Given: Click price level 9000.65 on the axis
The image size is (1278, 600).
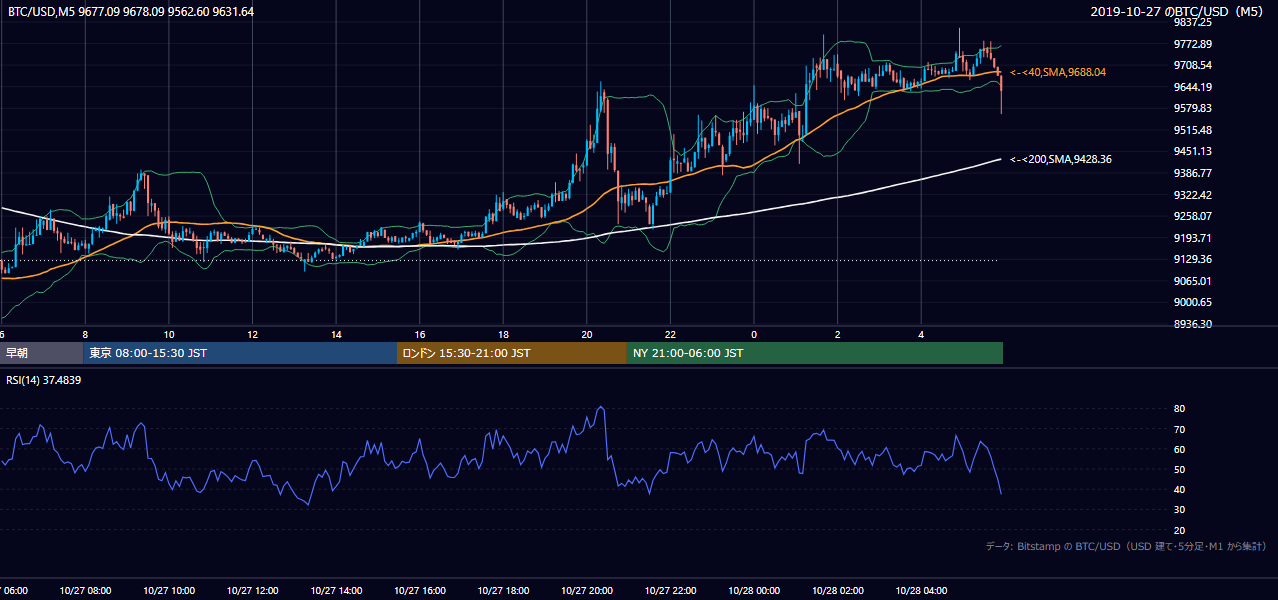Looking at the screenshot, I should (1193, 302).
